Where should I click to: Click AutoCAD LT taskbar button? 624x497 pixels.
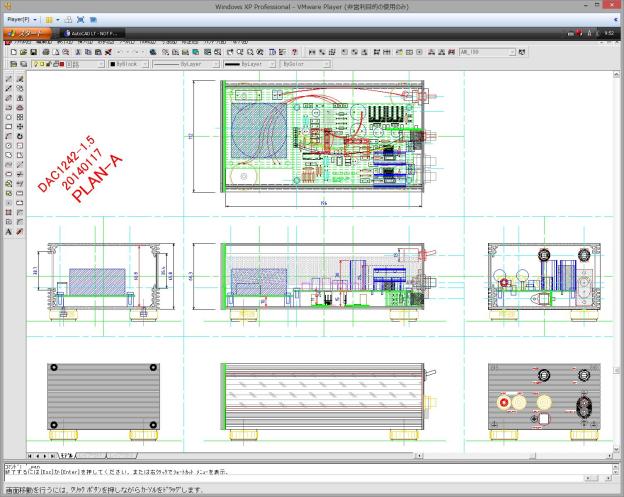pos(92,33)
